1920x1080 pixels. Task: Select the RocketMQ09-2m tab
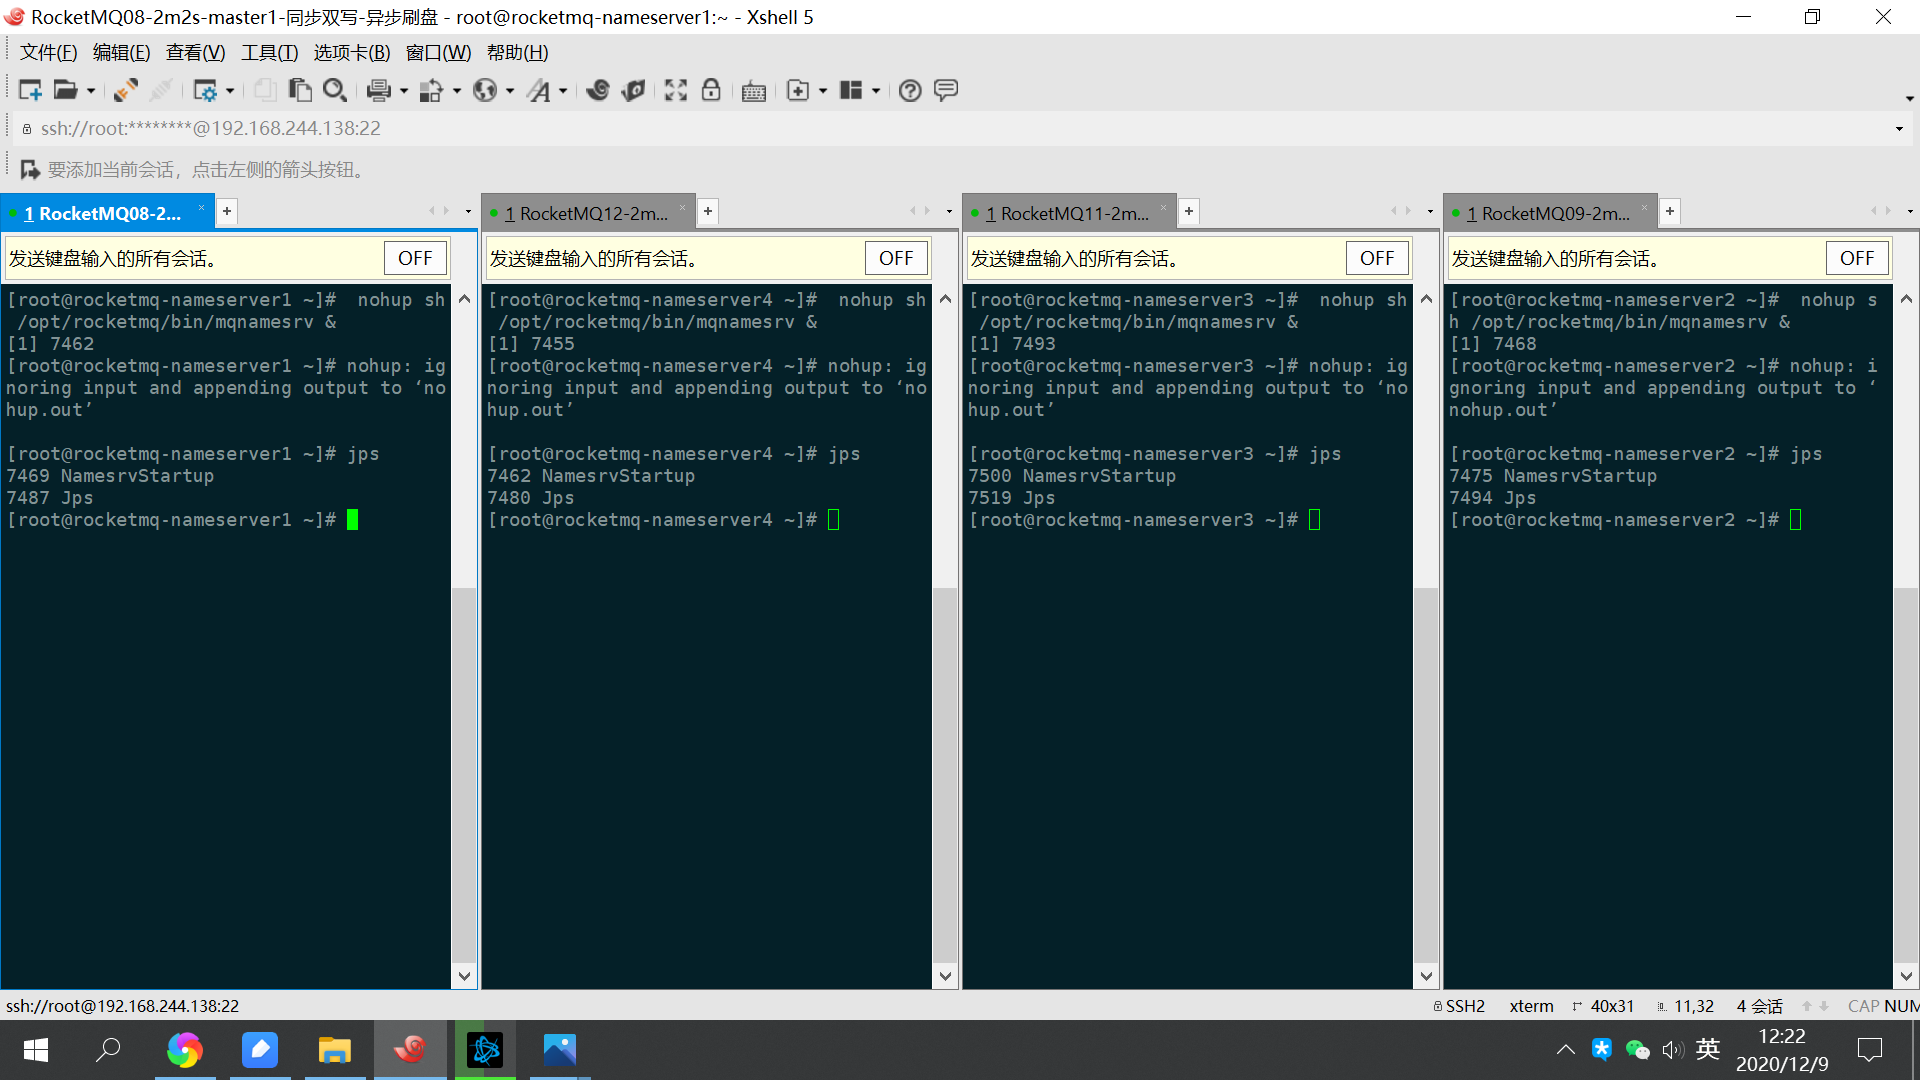(1548, 213)
